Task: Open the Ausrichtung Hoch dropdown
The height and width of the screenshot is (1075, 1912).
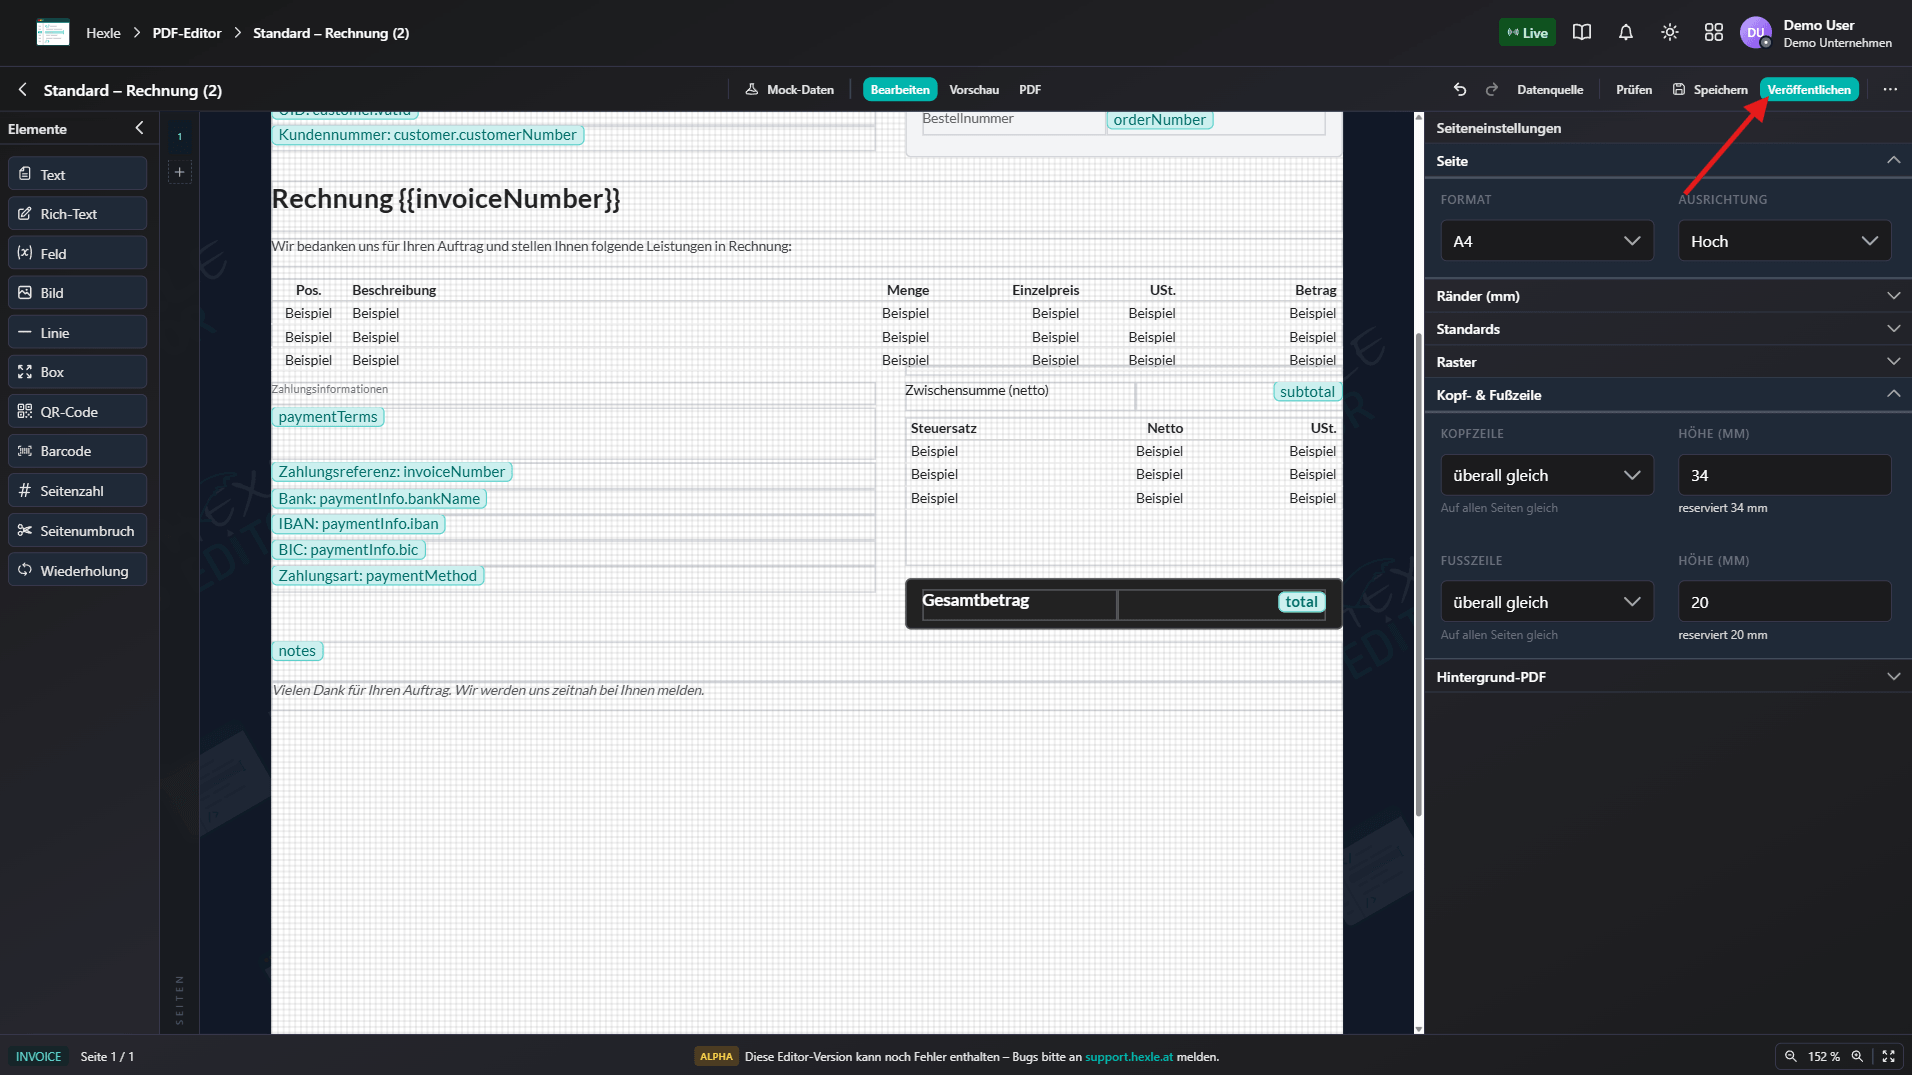Action: pyautogui.click(x=1784, y=241)
